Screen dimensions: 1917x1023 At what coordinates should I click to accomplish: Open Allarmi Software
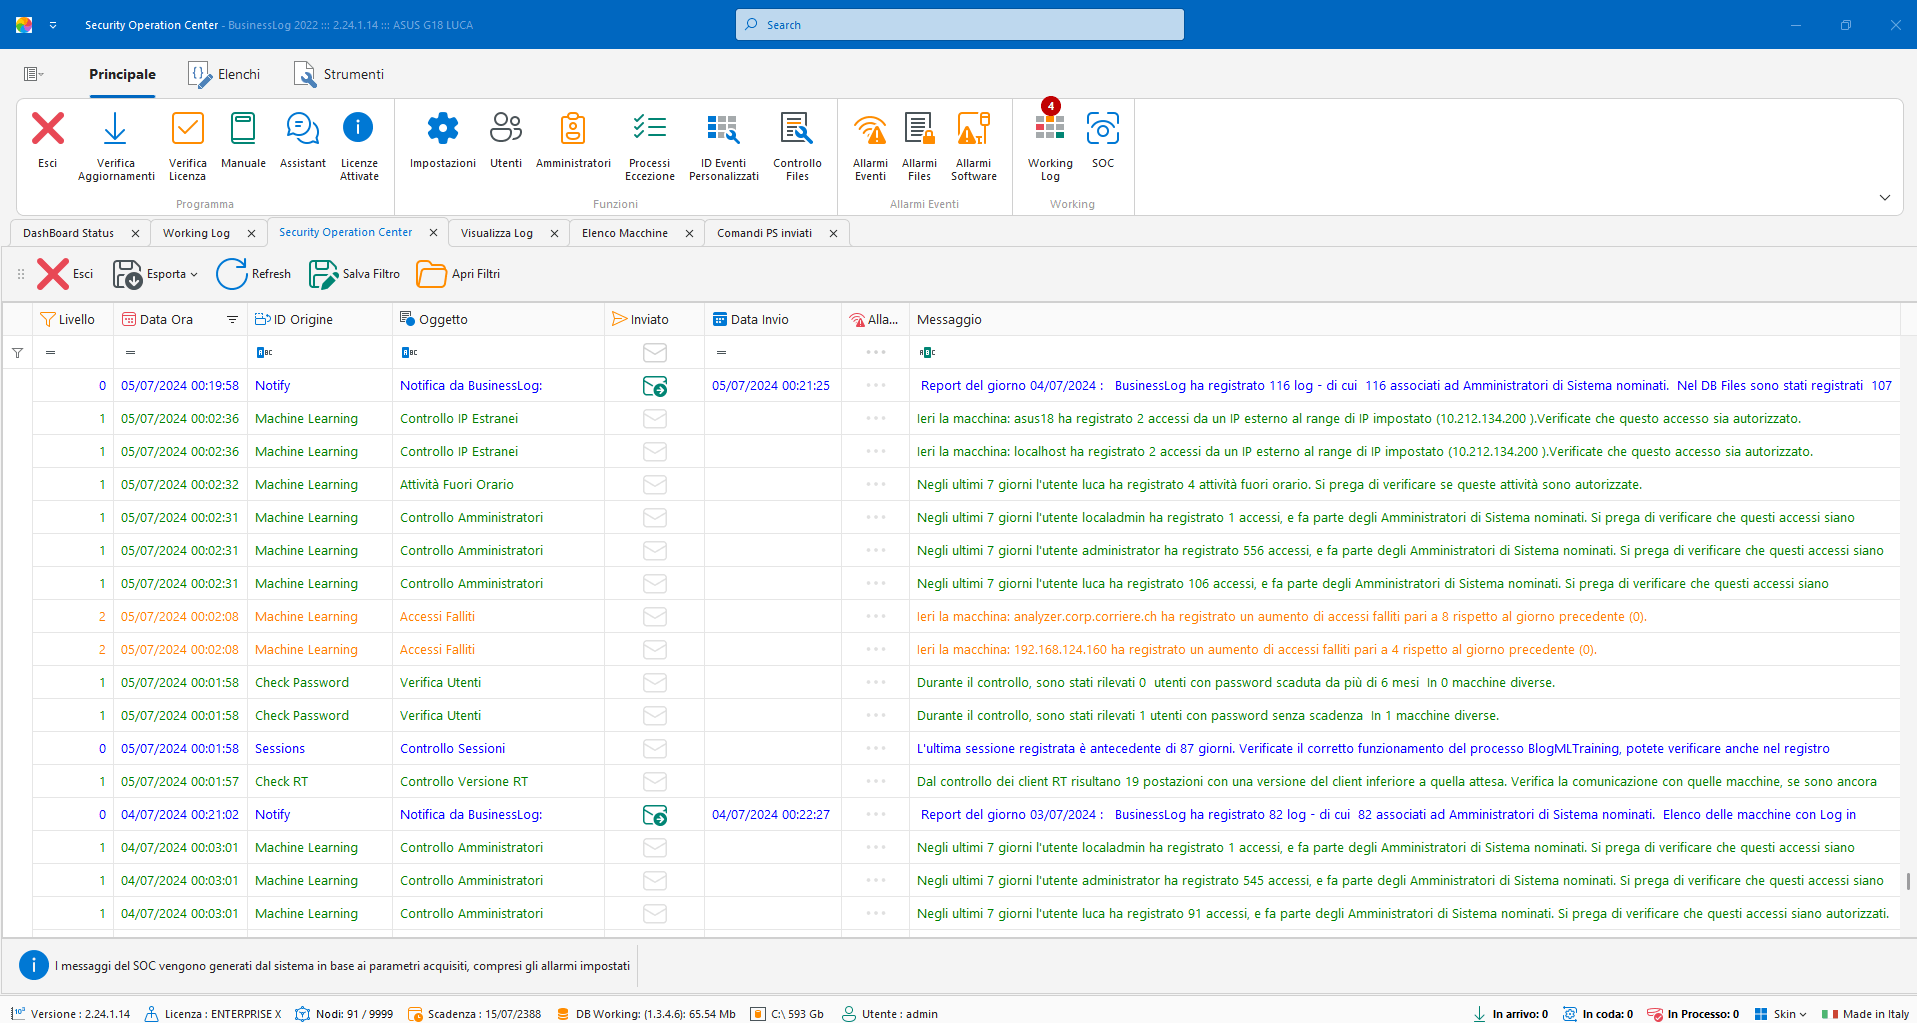pyautogui.click(x=974, y=146)
